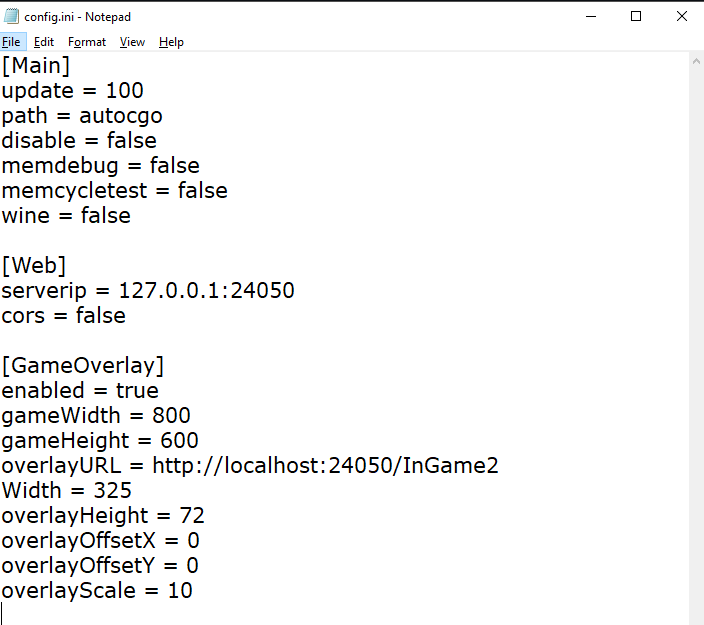Screen dimensions: 704x625
Task: Click the [GameOverlay] section header line
Action: point(83,365)
